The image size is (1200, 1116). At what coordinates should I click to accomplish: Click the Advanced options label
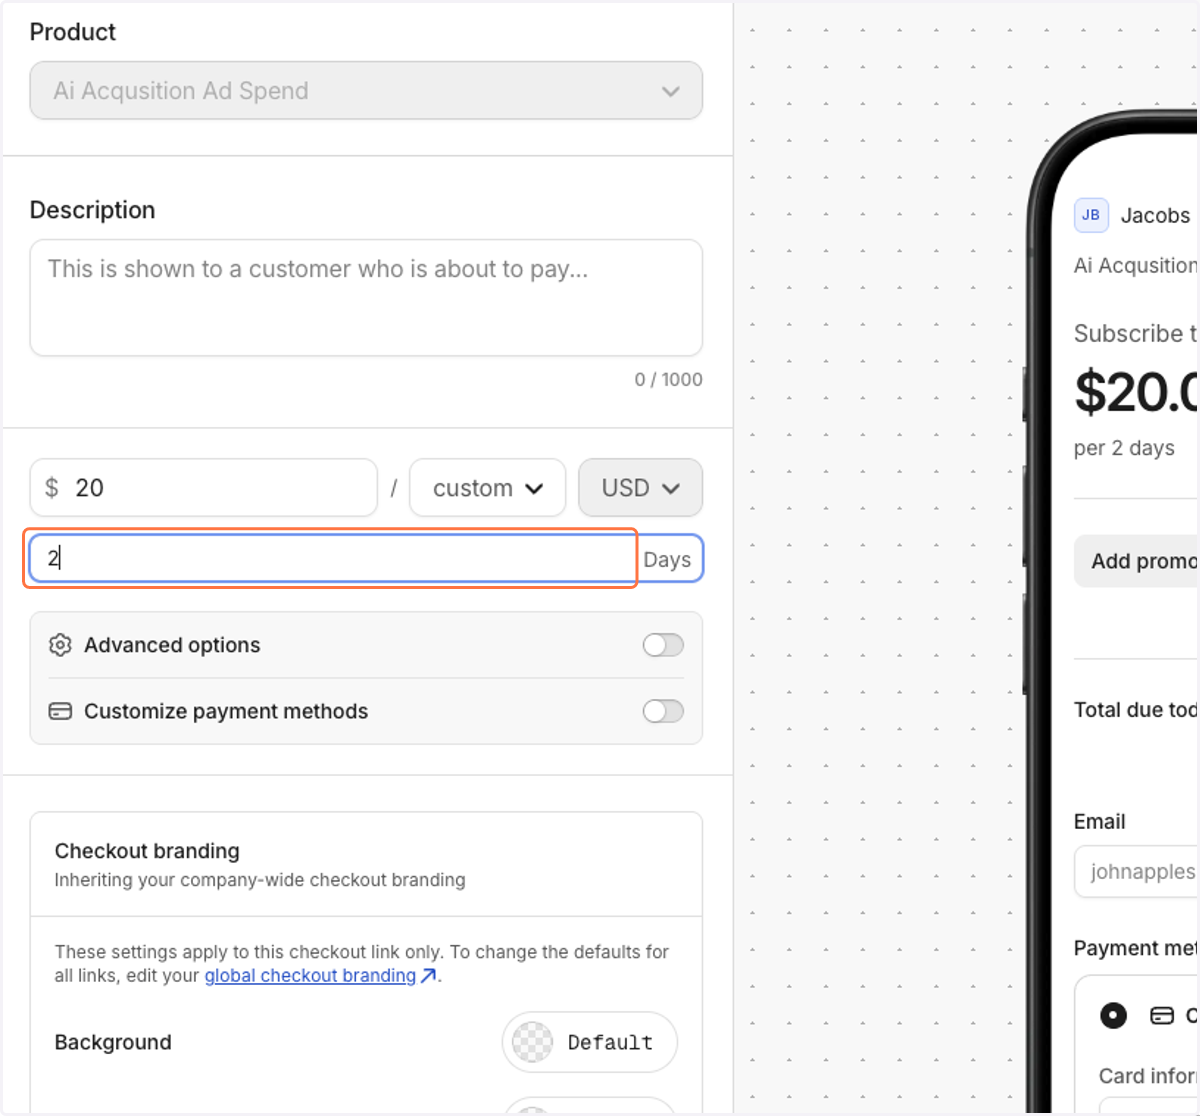pos(172,645)
